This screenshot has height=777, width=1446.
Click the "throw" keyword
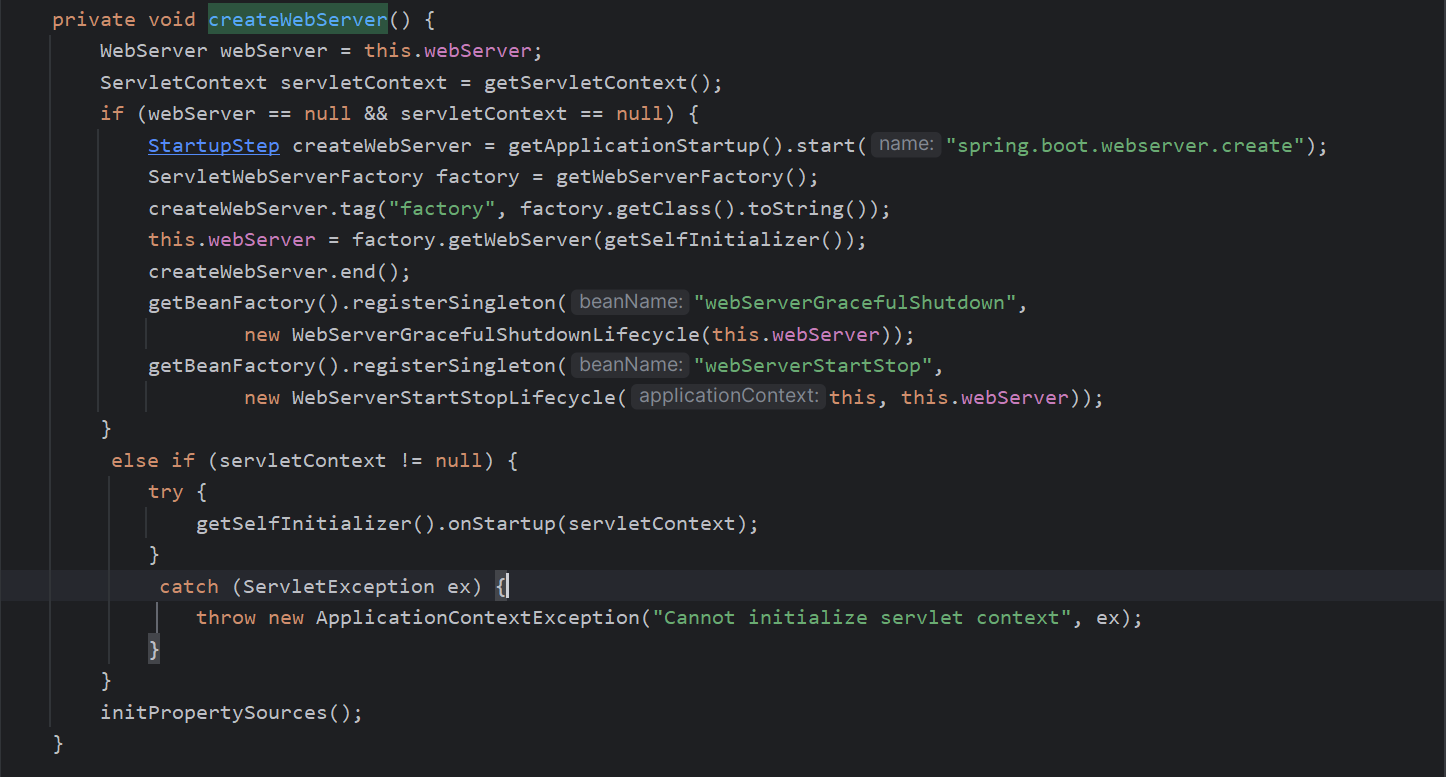pos(226,617)
